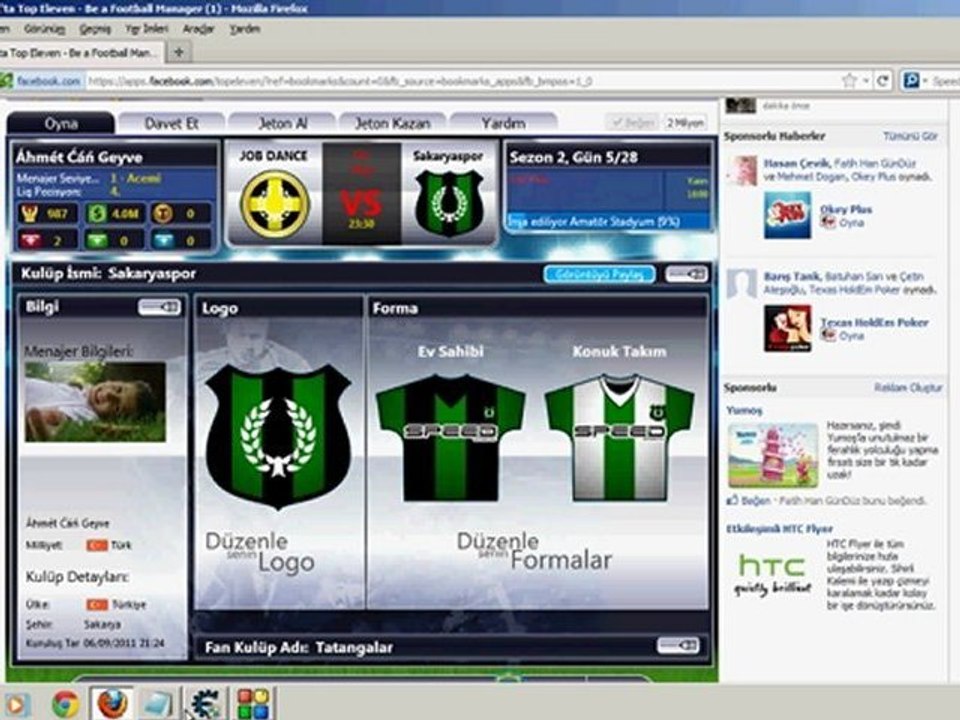Open the address bar history dropdown arrow
Image resolution: width=960 pixels, height=720 pixels.
(x=866, y=80)
